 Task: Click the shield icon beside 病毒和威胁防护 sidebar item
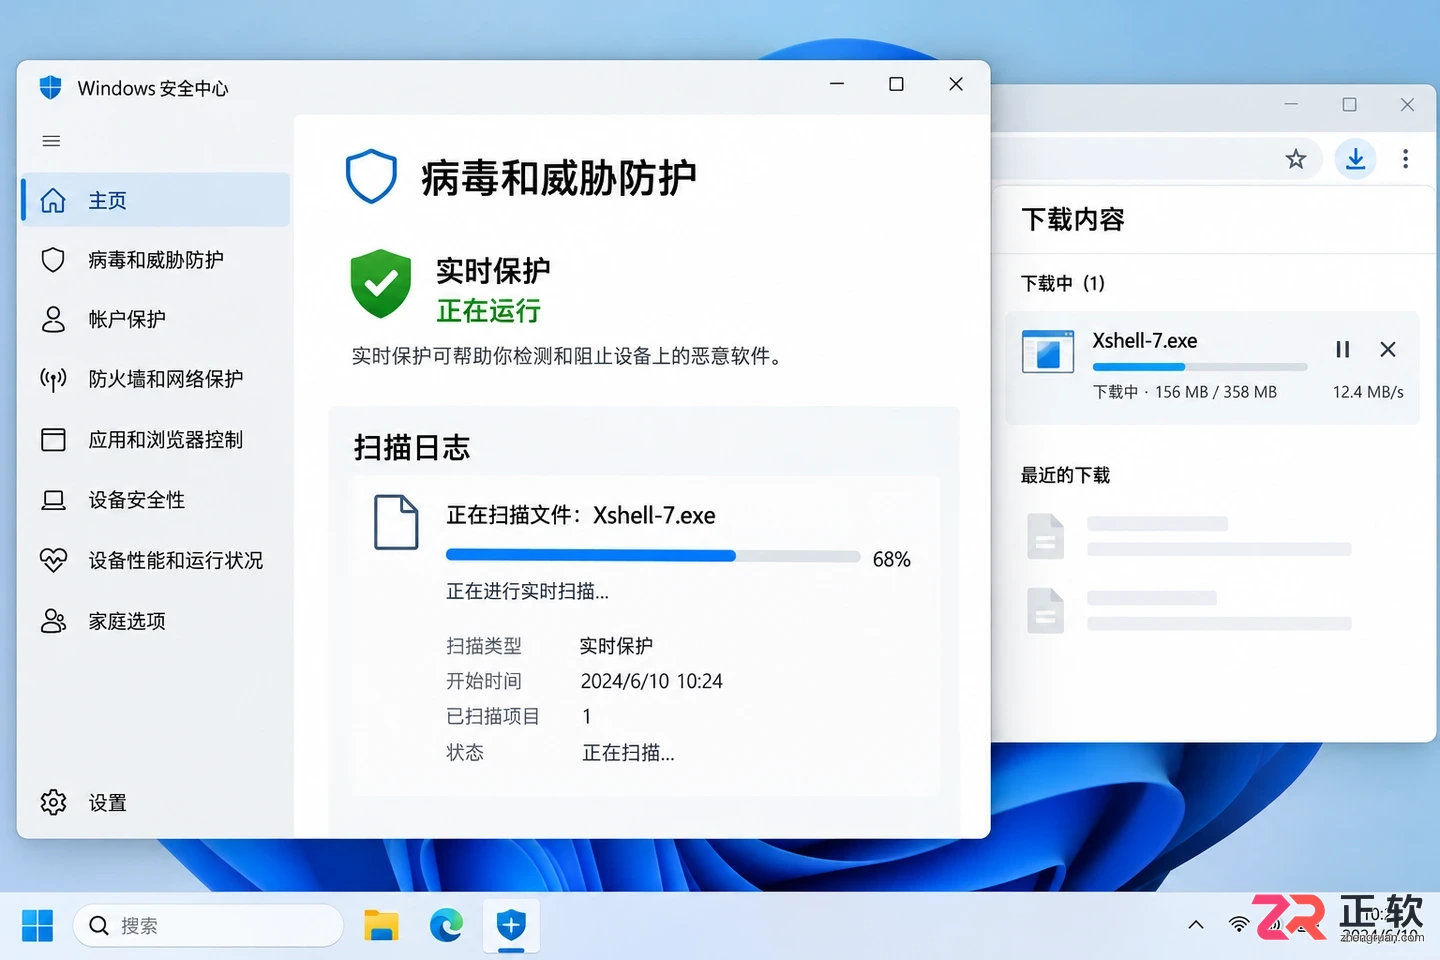(x=53, y=260)
